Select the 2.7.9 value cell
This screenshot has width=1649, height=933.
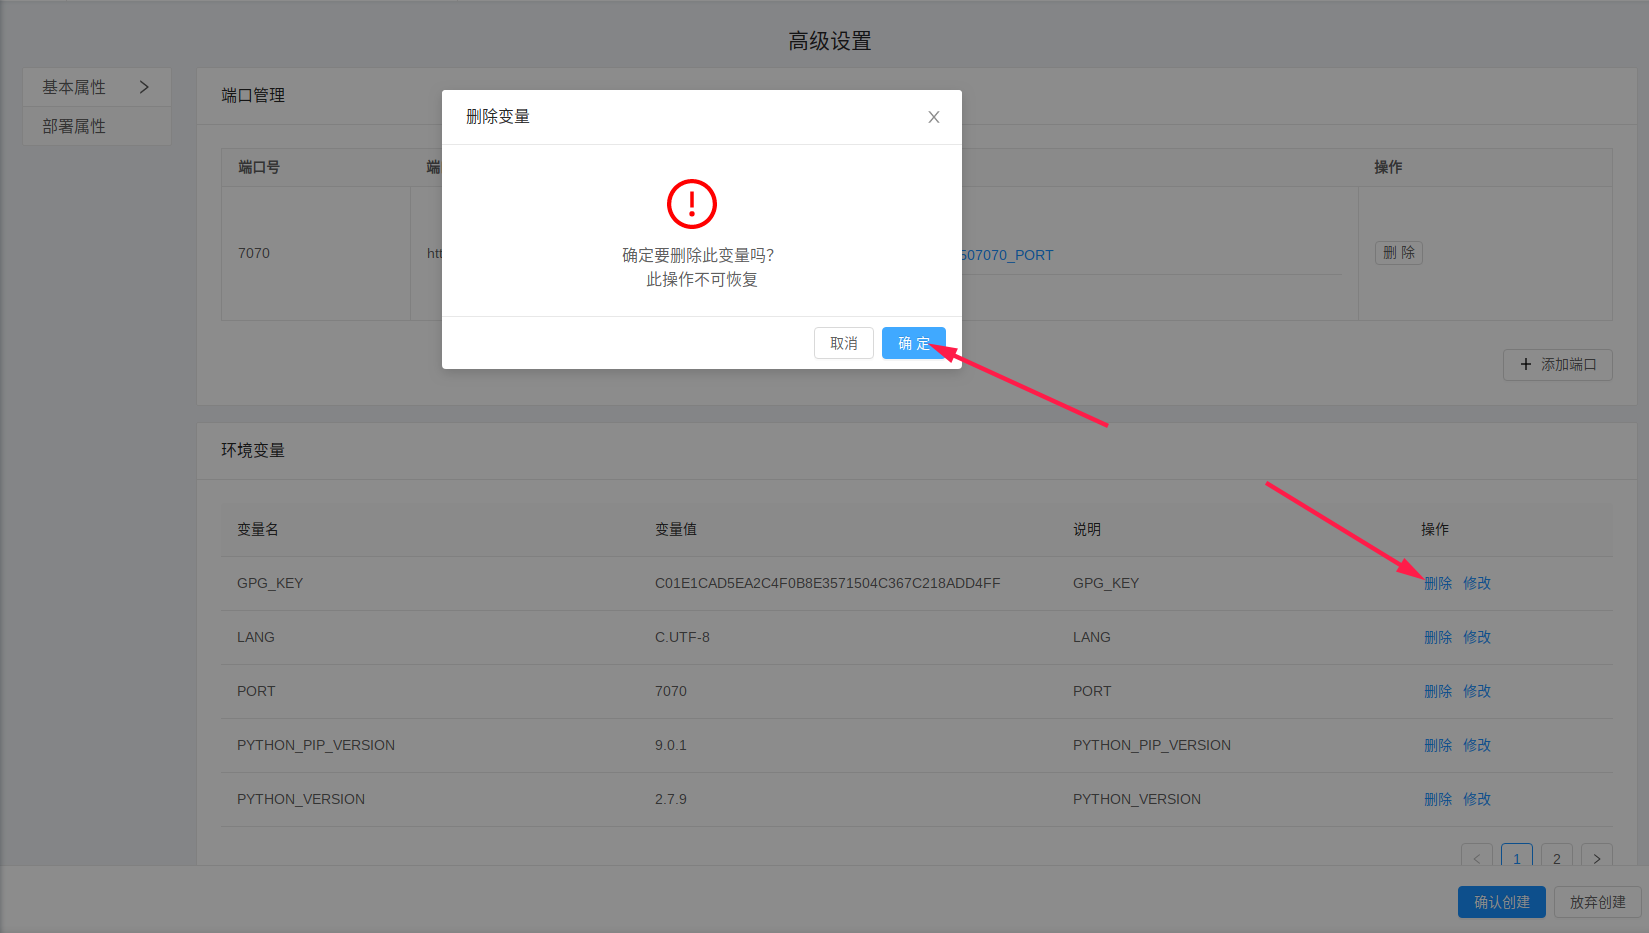pyautogui.click(x=848, y=799)
